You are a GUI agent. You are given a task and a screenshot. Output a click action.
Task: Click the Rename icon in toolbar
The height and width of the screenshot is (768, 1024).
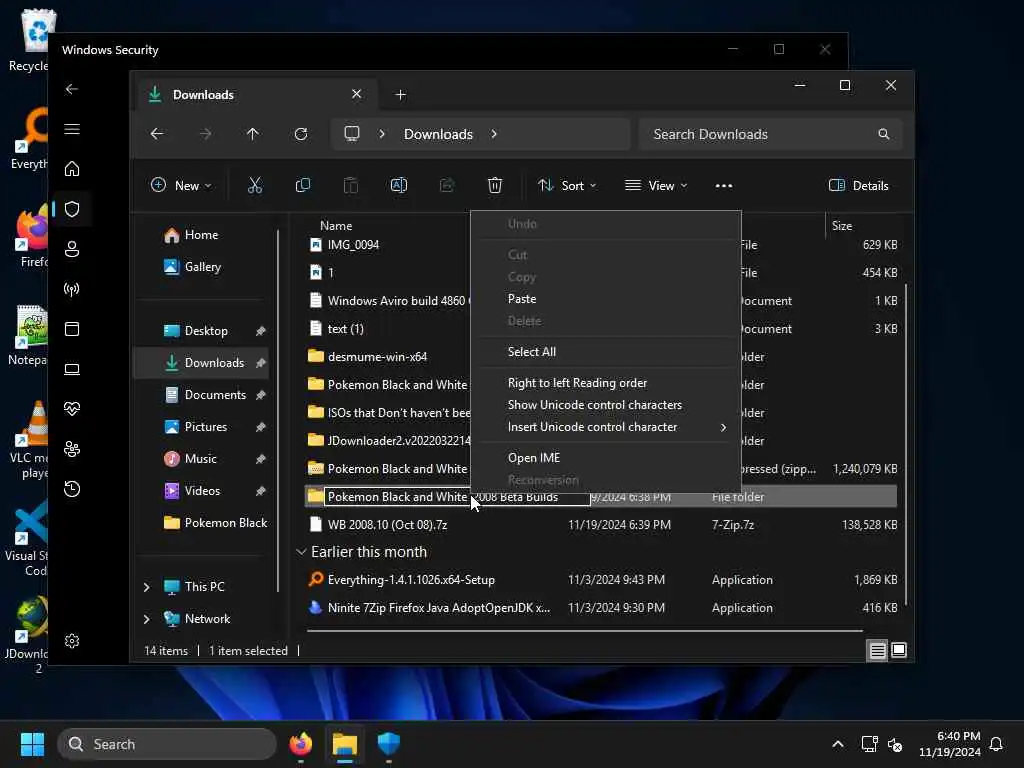coord(398,185)
